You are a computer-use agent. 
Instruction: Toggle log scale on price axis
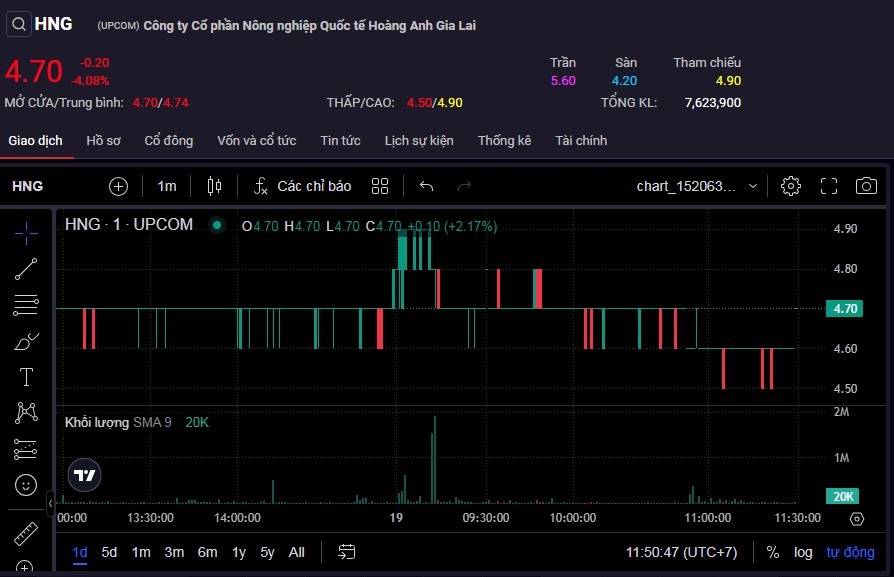[803, 552]
